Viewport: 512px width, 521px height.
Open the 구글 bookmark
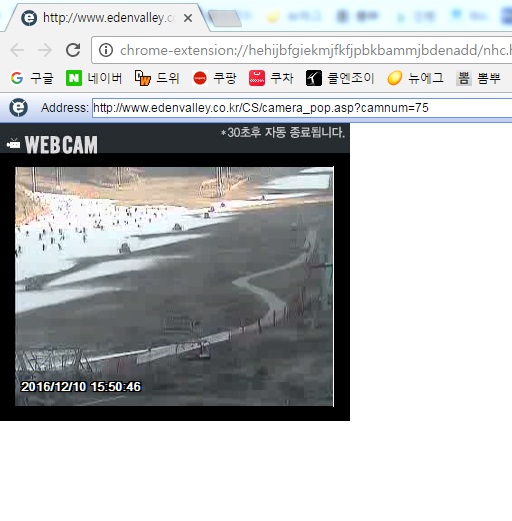[32, 78]
